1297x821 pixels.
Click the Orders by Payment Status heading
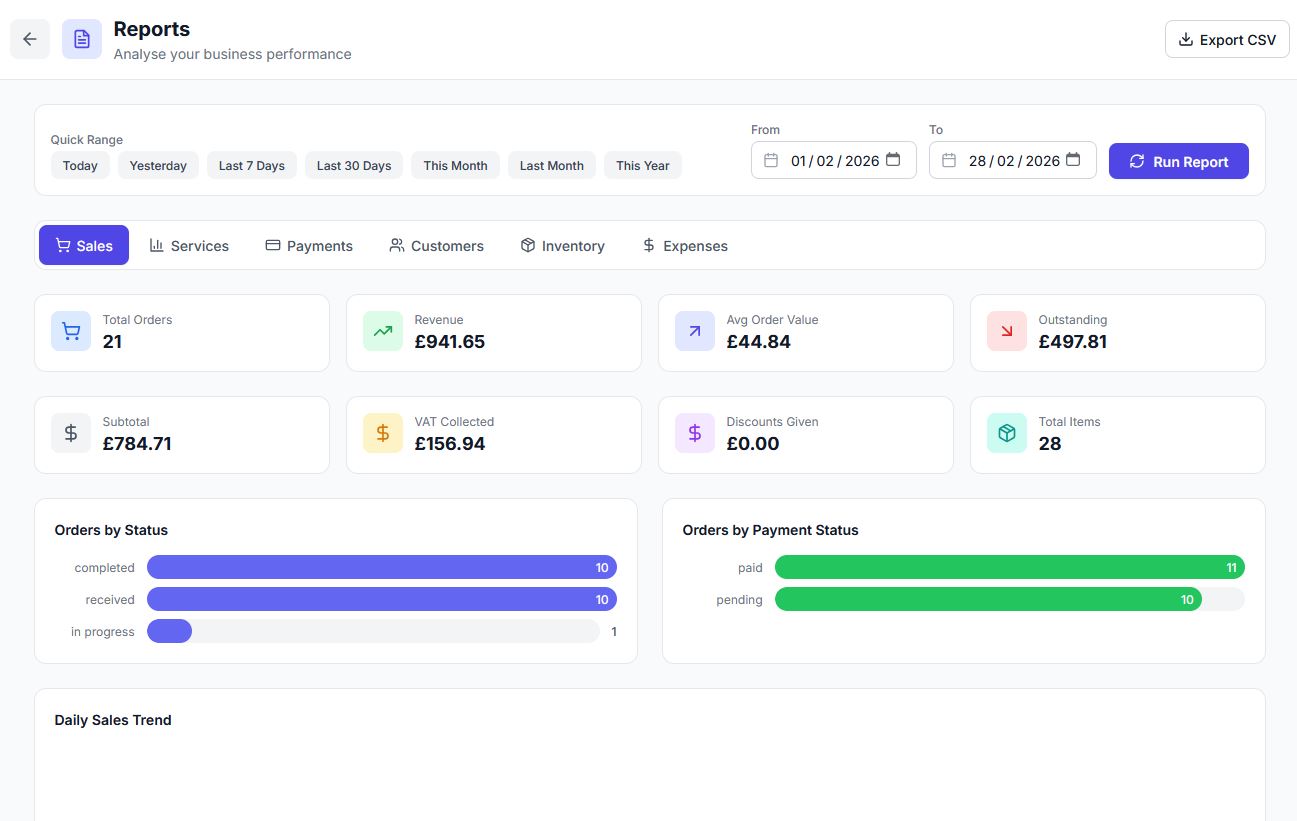pos(771,530)
